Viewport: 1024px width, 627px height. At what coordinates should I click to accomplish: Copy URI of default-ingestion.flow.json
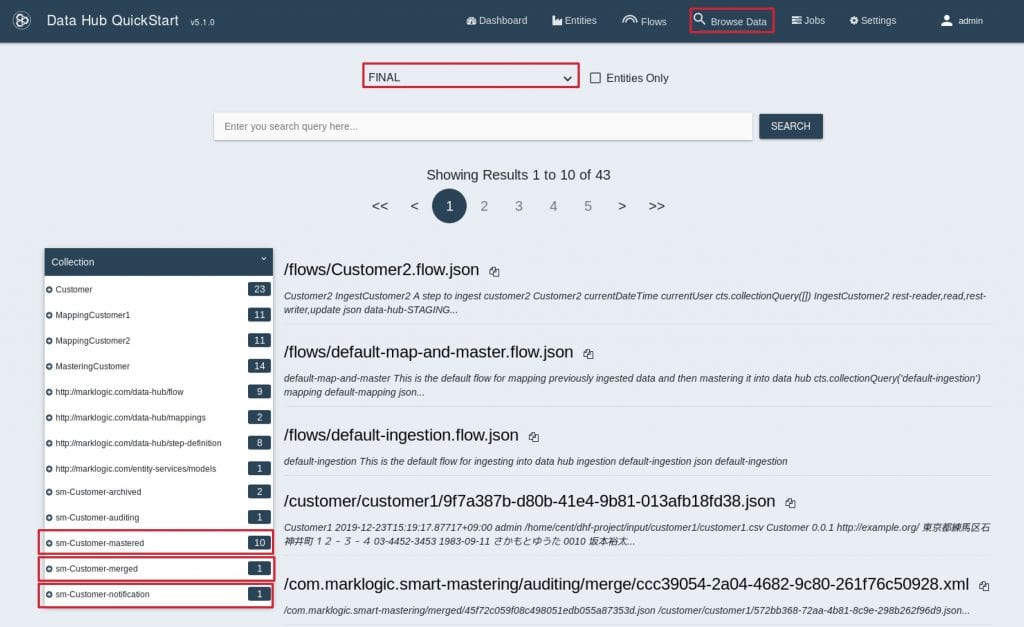534,437
